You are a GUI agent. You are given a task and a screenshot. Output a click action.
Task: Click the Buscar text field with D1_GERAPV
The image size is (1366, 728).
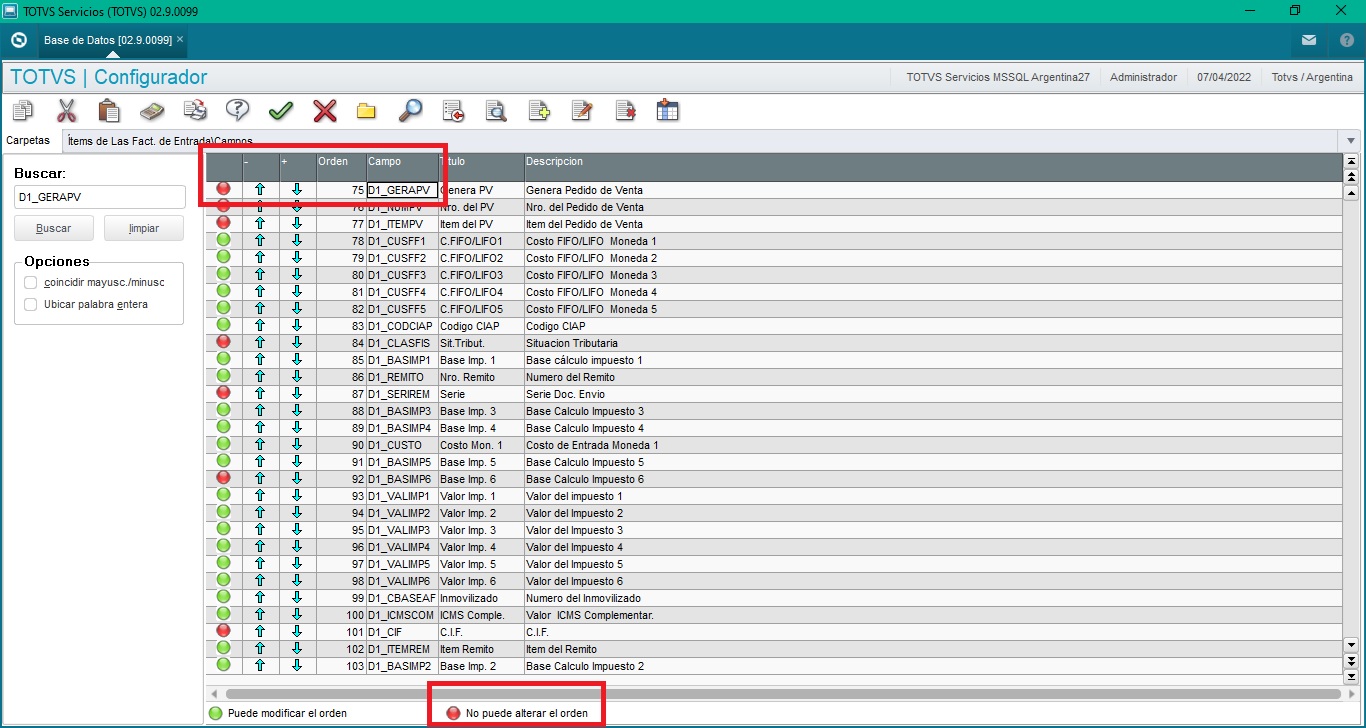pos(99,198)
